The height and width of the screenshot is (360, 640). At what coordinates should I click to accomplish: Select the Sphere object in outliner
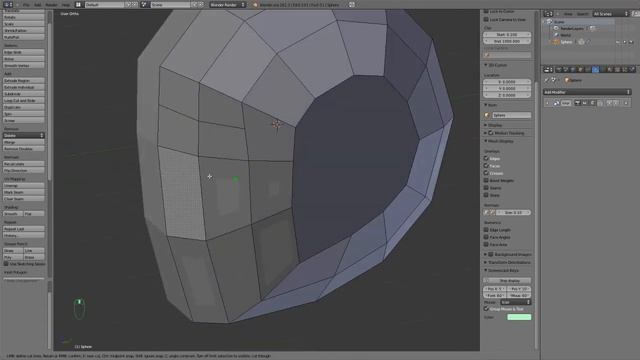click(x=566, y=42)
